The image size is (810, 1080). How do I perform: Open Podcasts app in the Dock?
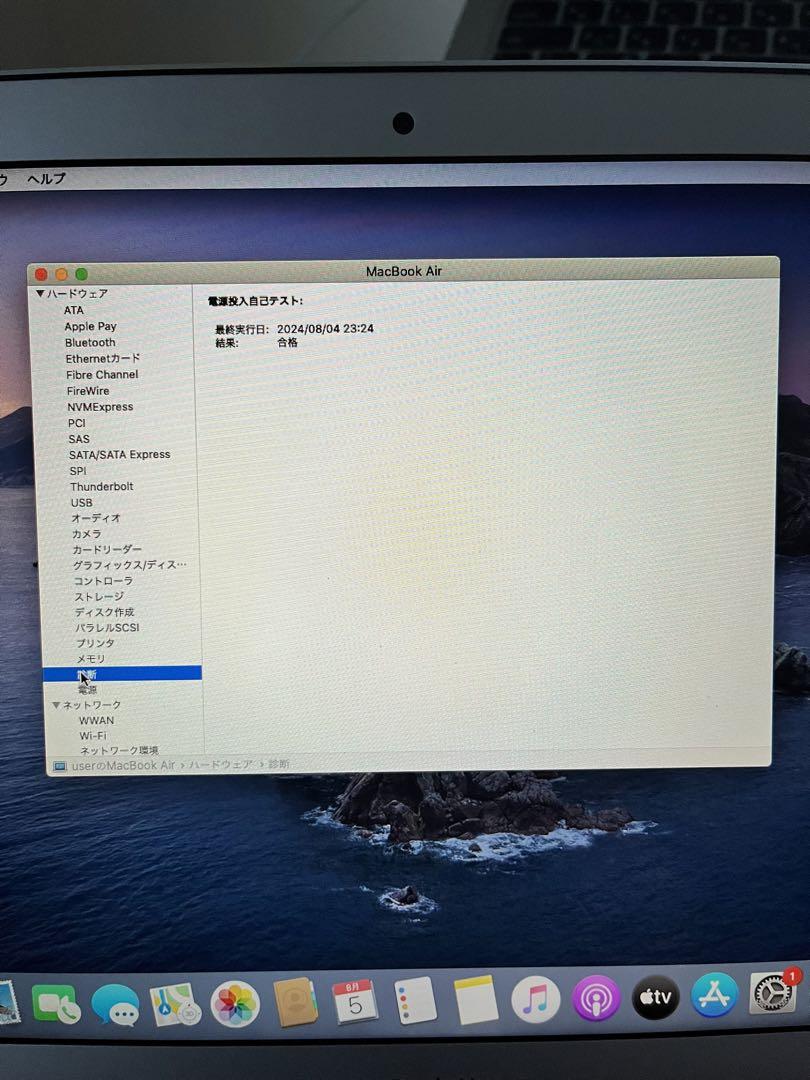[x=596, y=997]
